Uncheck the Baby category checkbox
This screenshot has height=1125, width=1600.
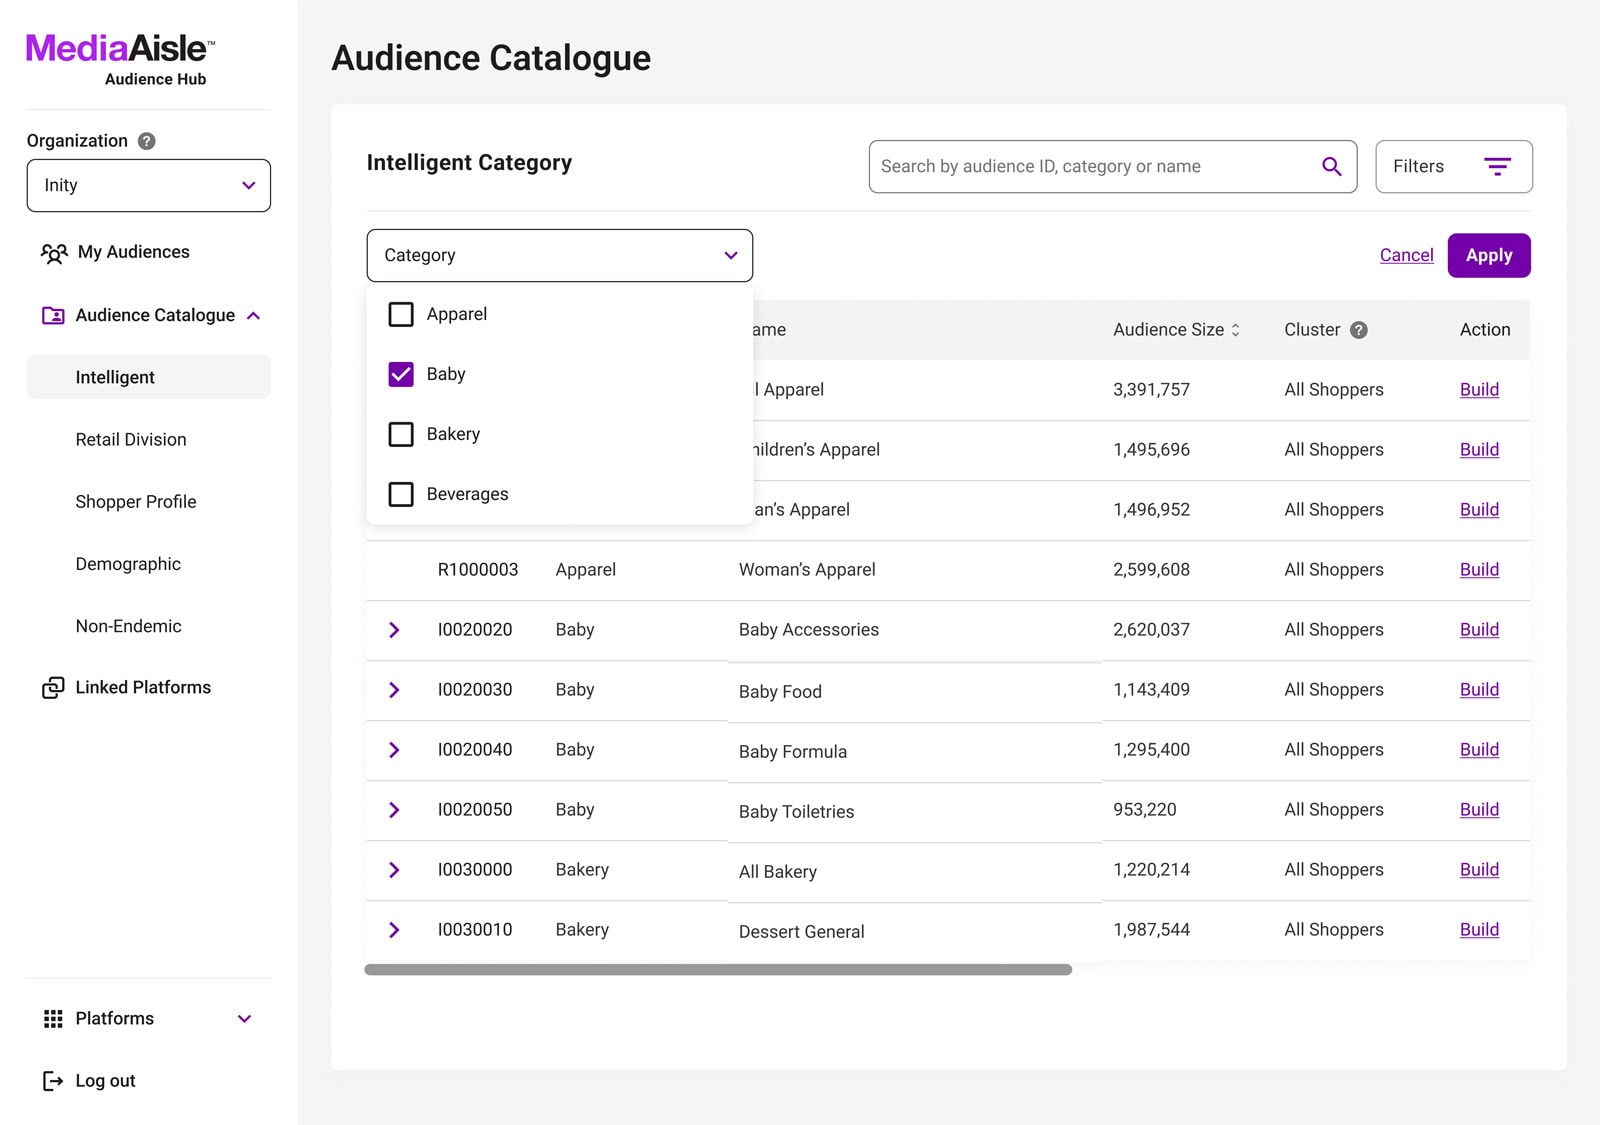(401, 374)
